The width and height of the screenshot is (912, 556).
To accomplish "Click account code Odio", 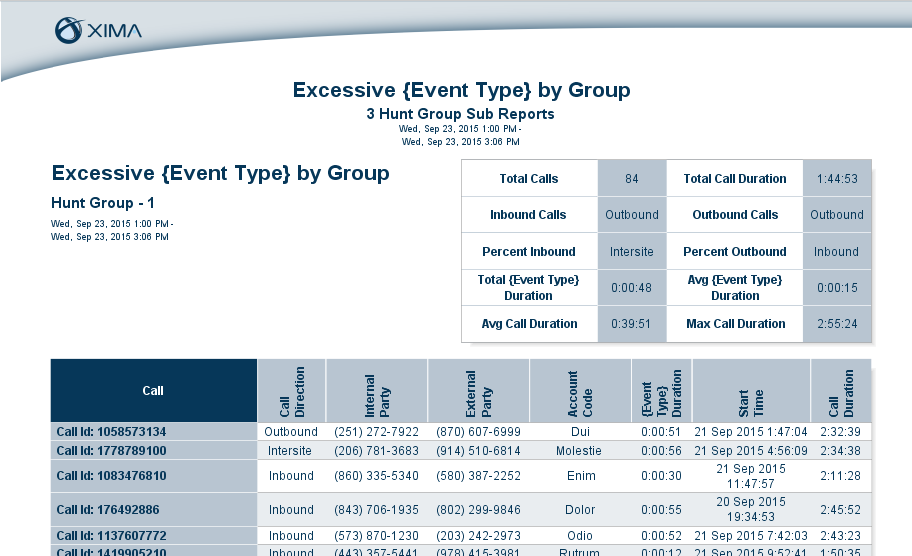I will click(580, 536).
